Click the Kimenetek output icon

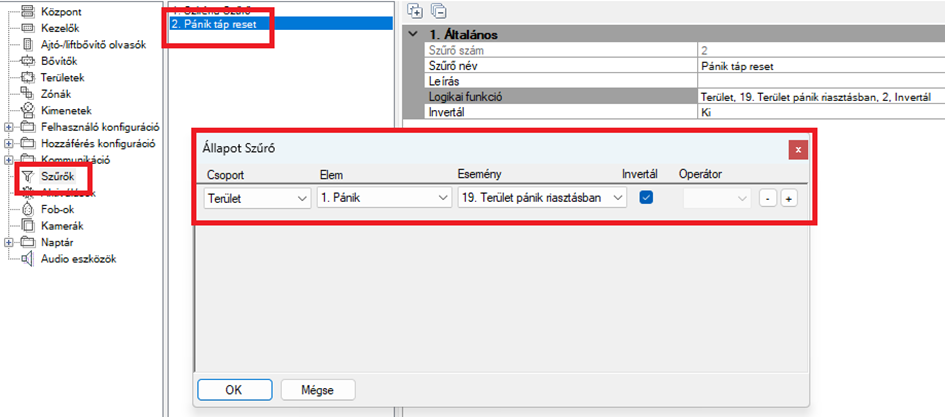[x=28, y=110]
